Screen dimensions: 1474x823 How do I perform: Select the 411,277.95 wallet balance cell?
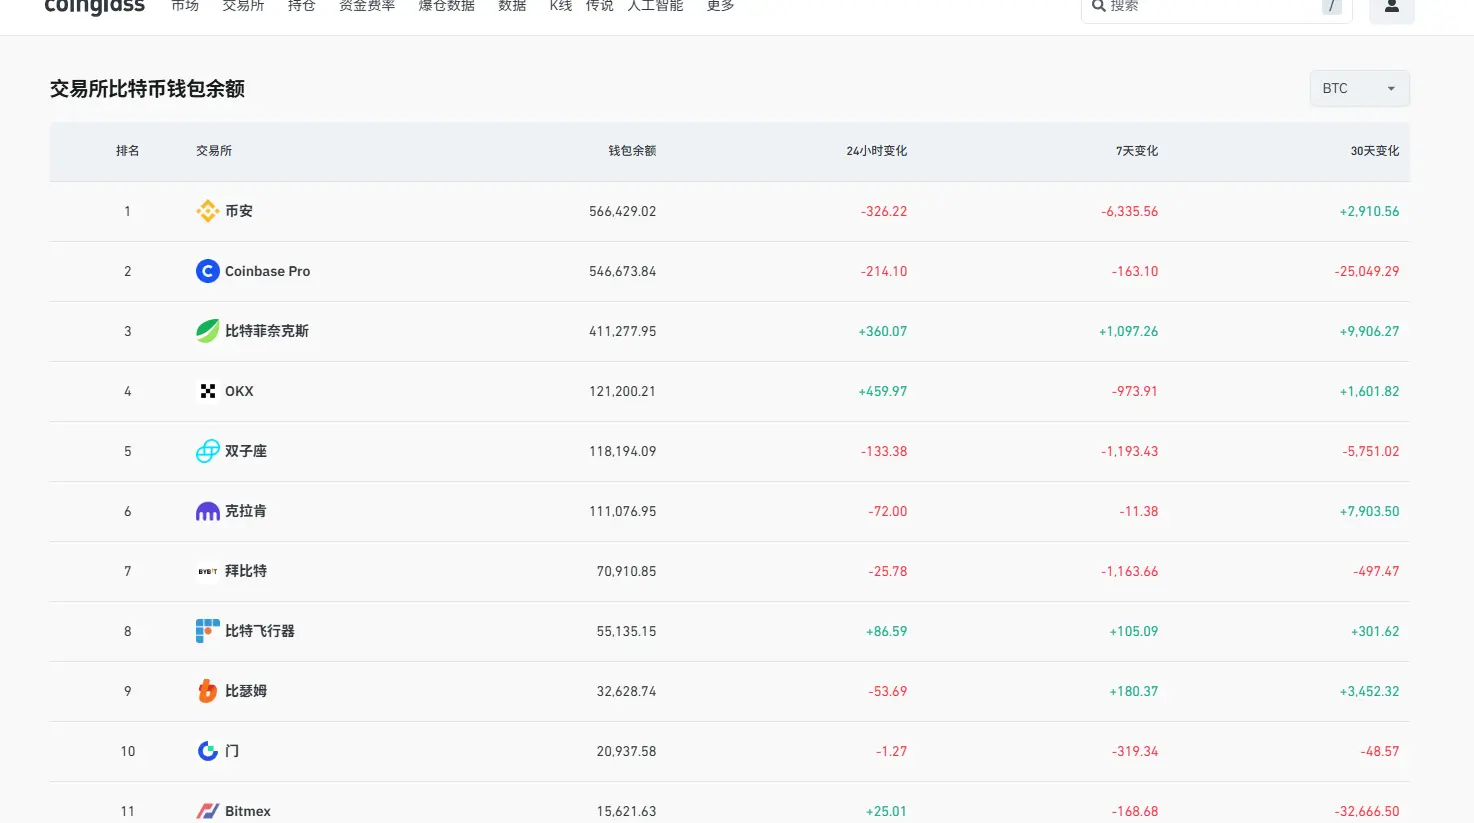623,331
